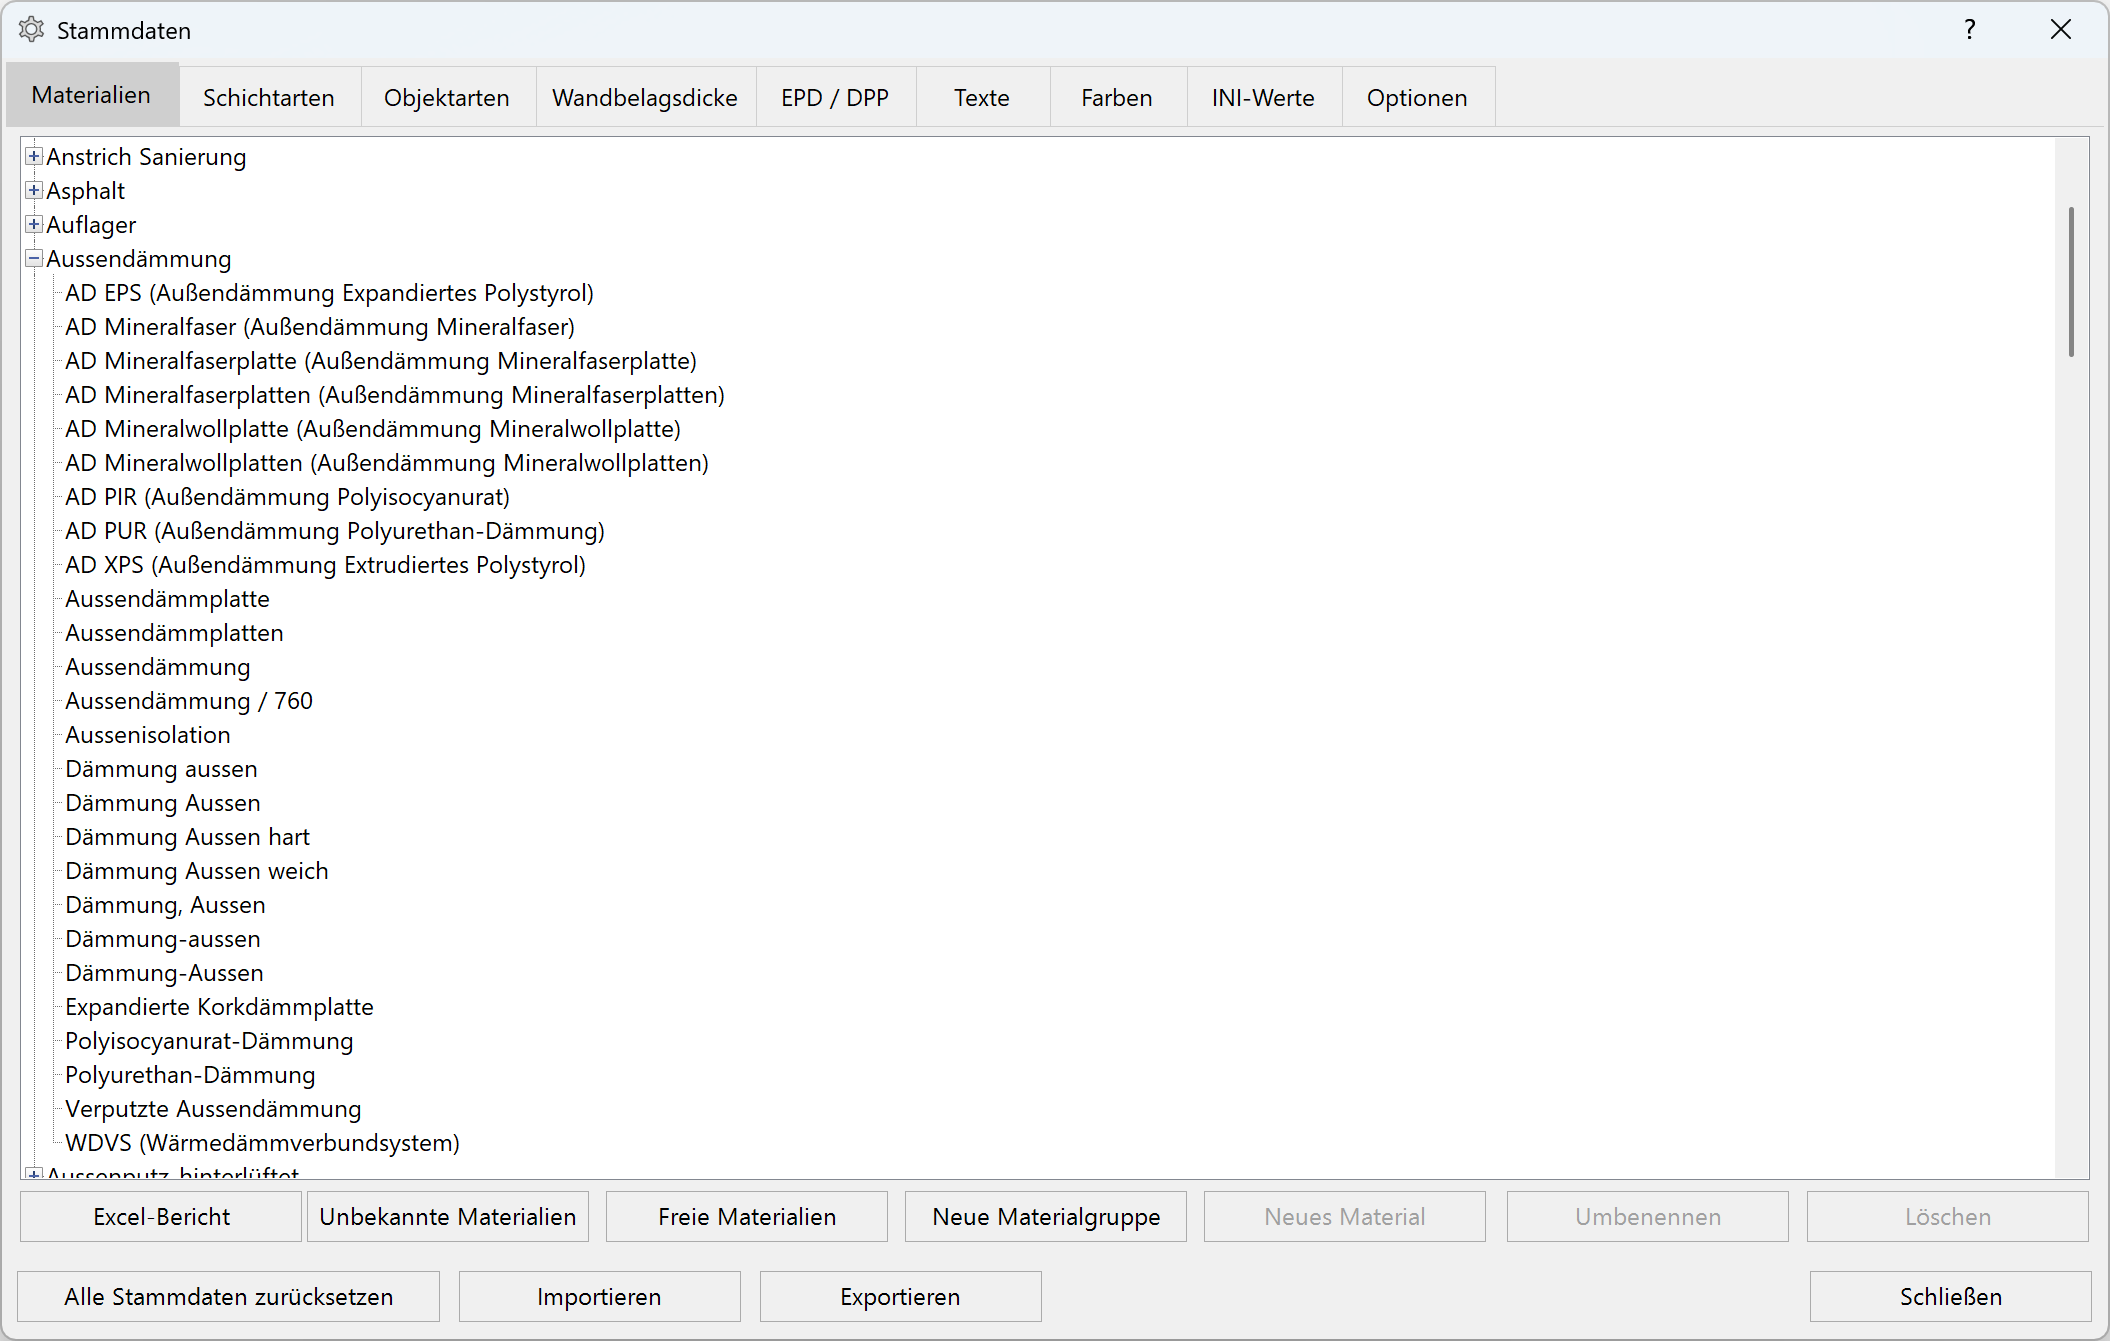
Task: Collapse the Aussendämmung group
Action: 34,259
